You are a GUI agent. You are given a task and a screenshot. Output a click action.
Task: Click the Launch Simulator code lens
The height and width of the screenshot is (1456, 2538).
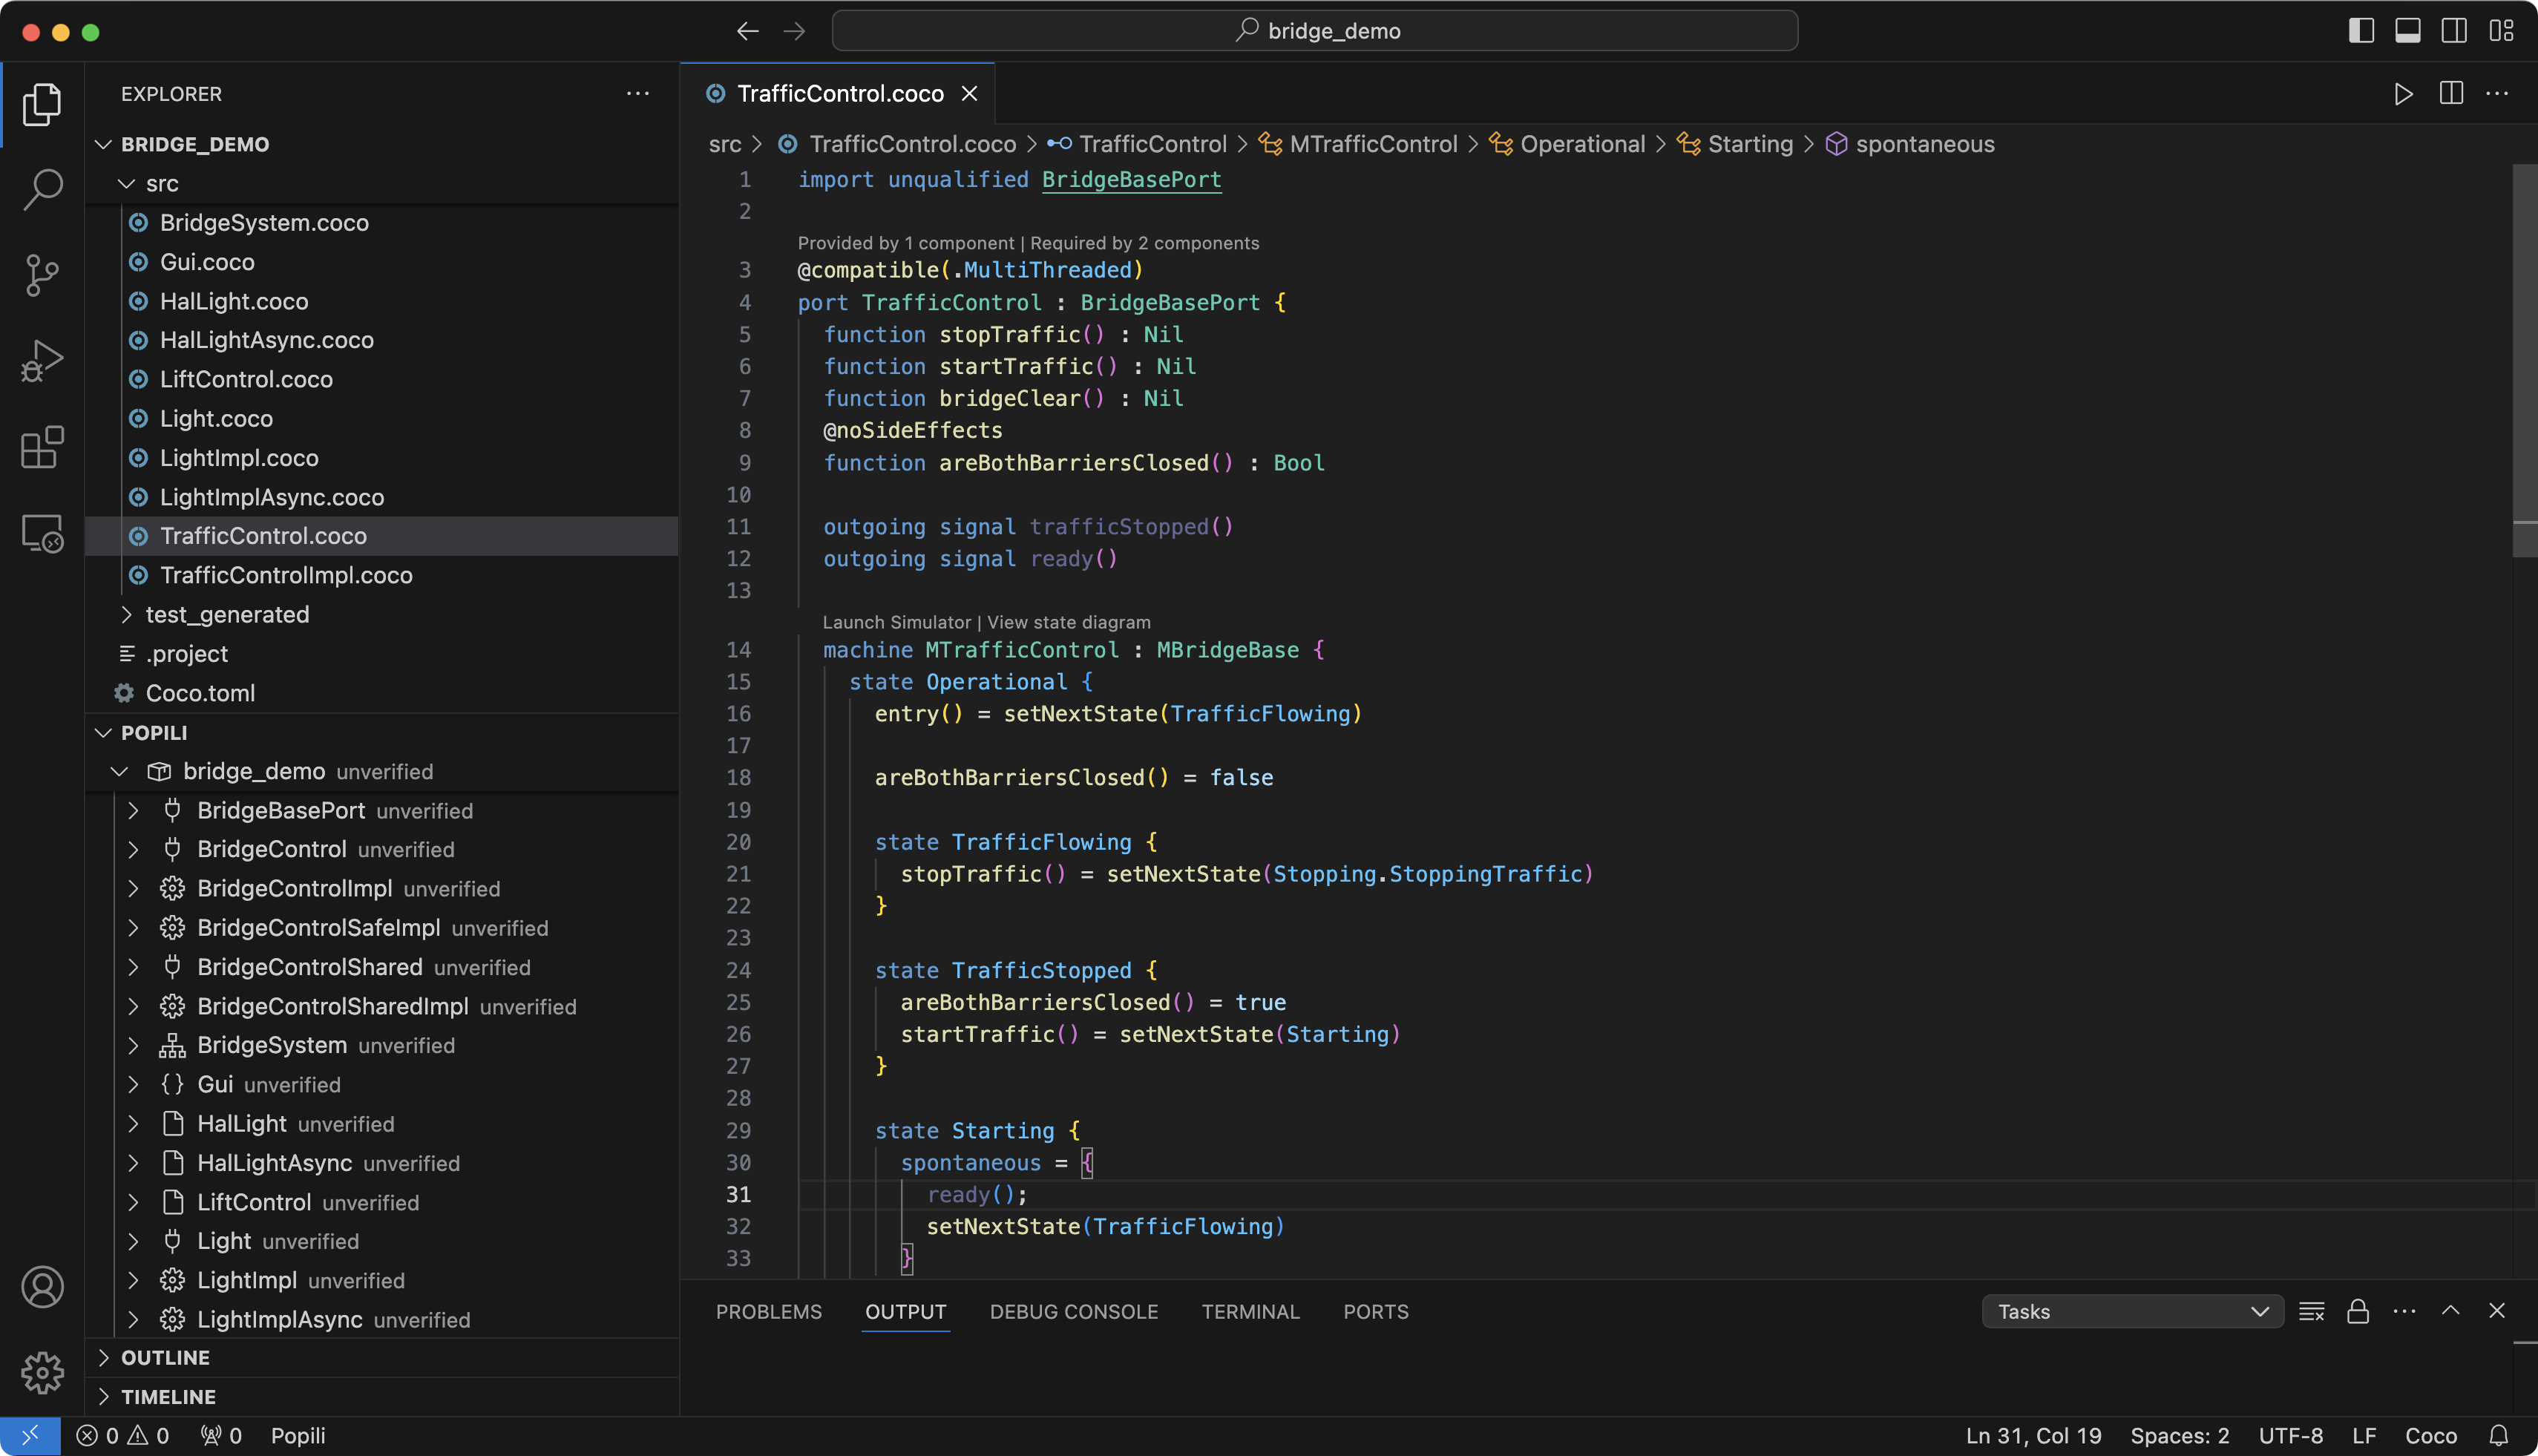pyautogui.click(x=896, y=622)
